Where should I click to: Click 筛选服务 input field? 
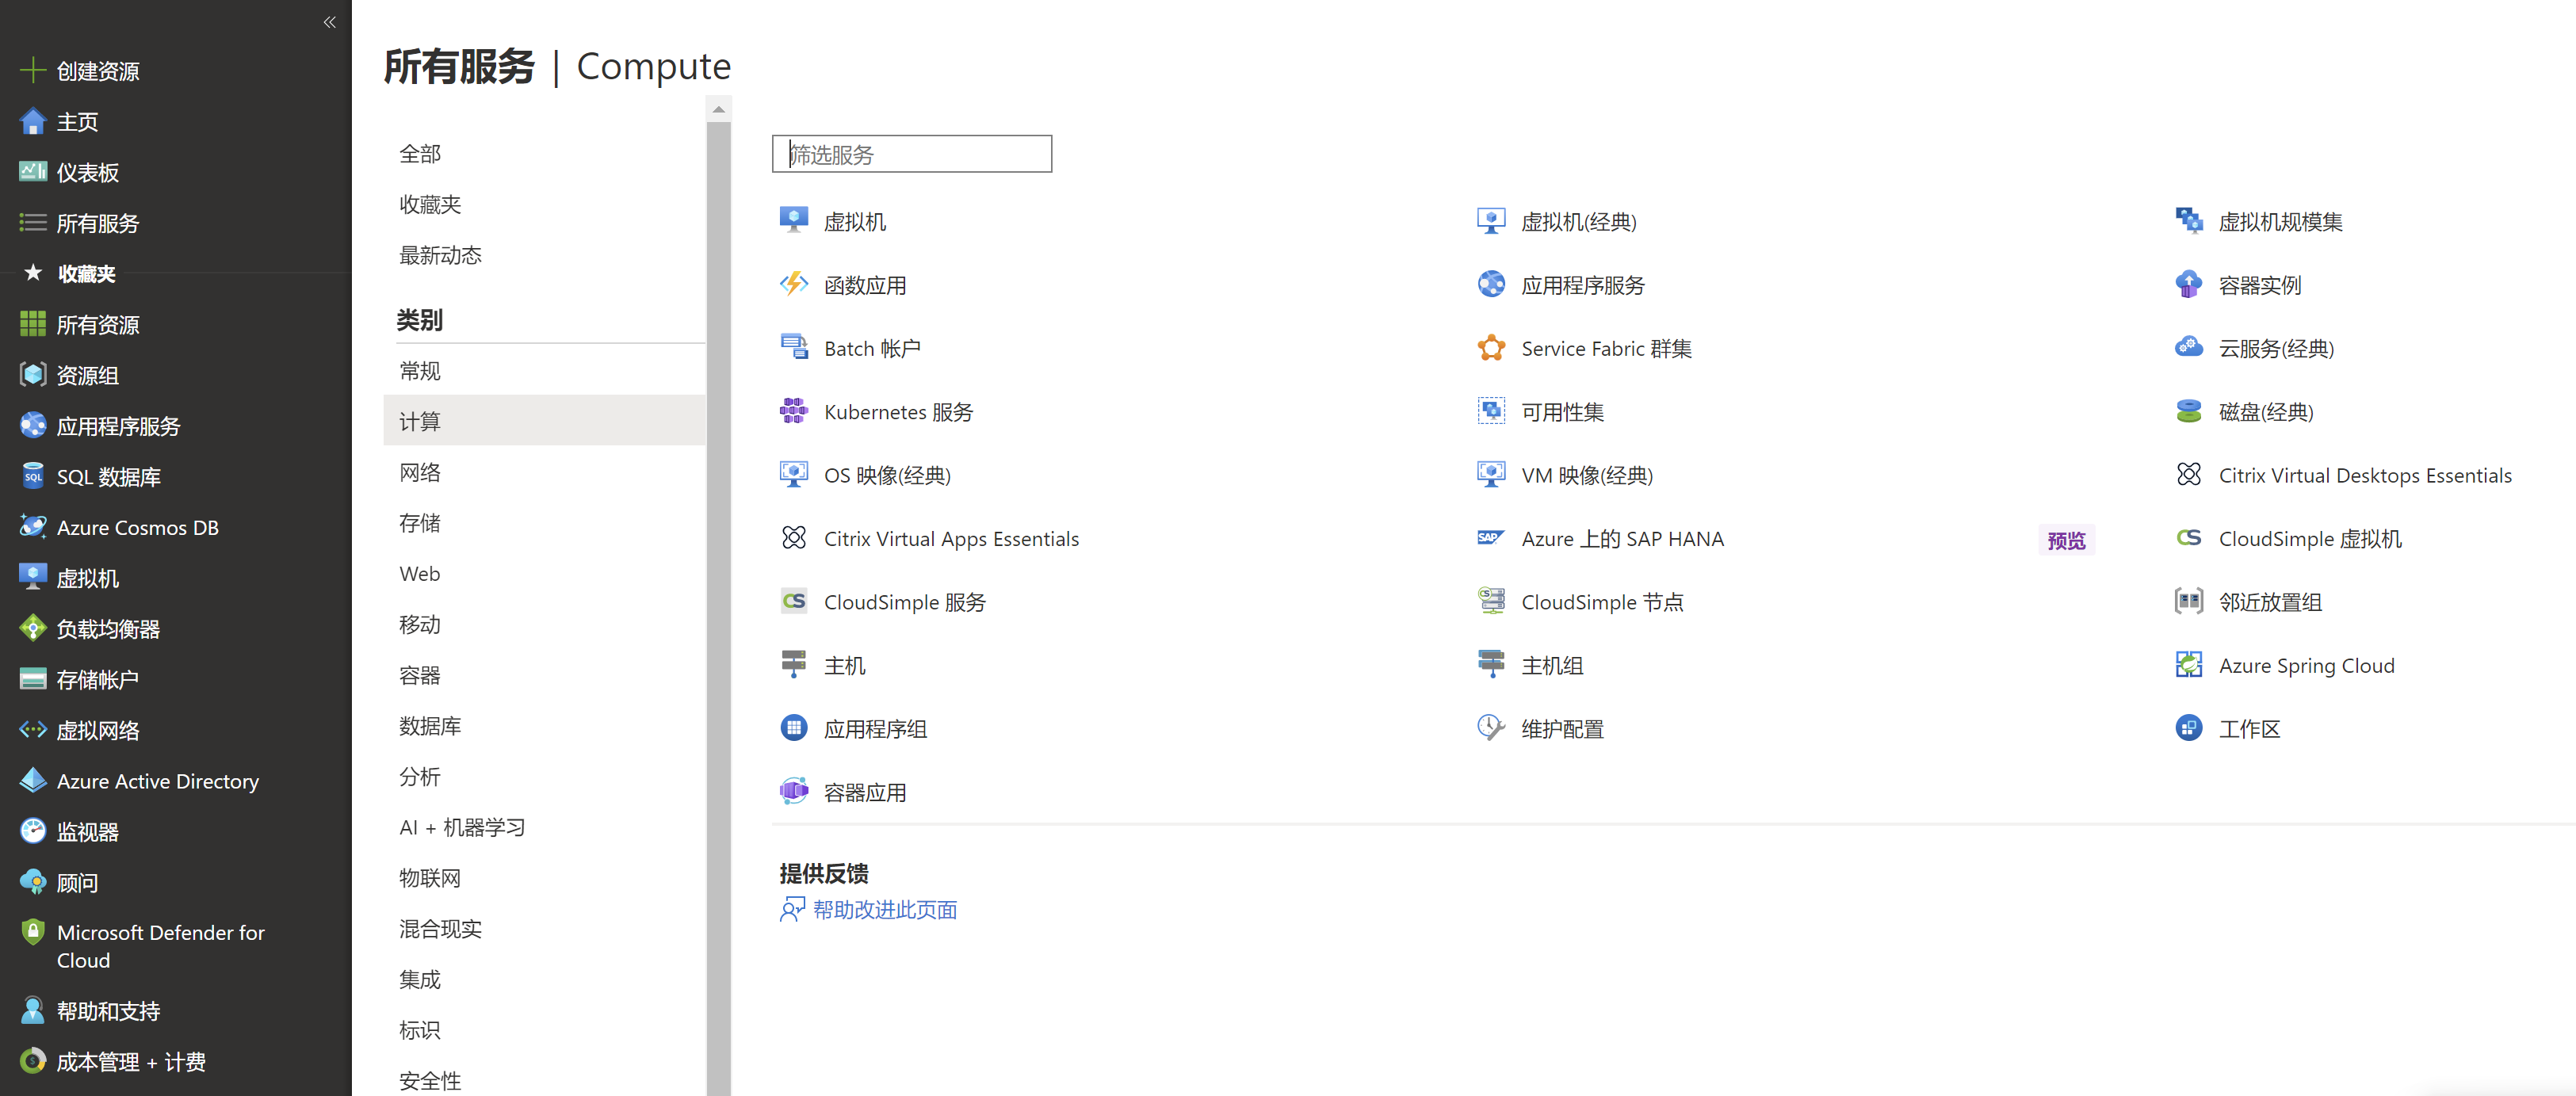912,153
